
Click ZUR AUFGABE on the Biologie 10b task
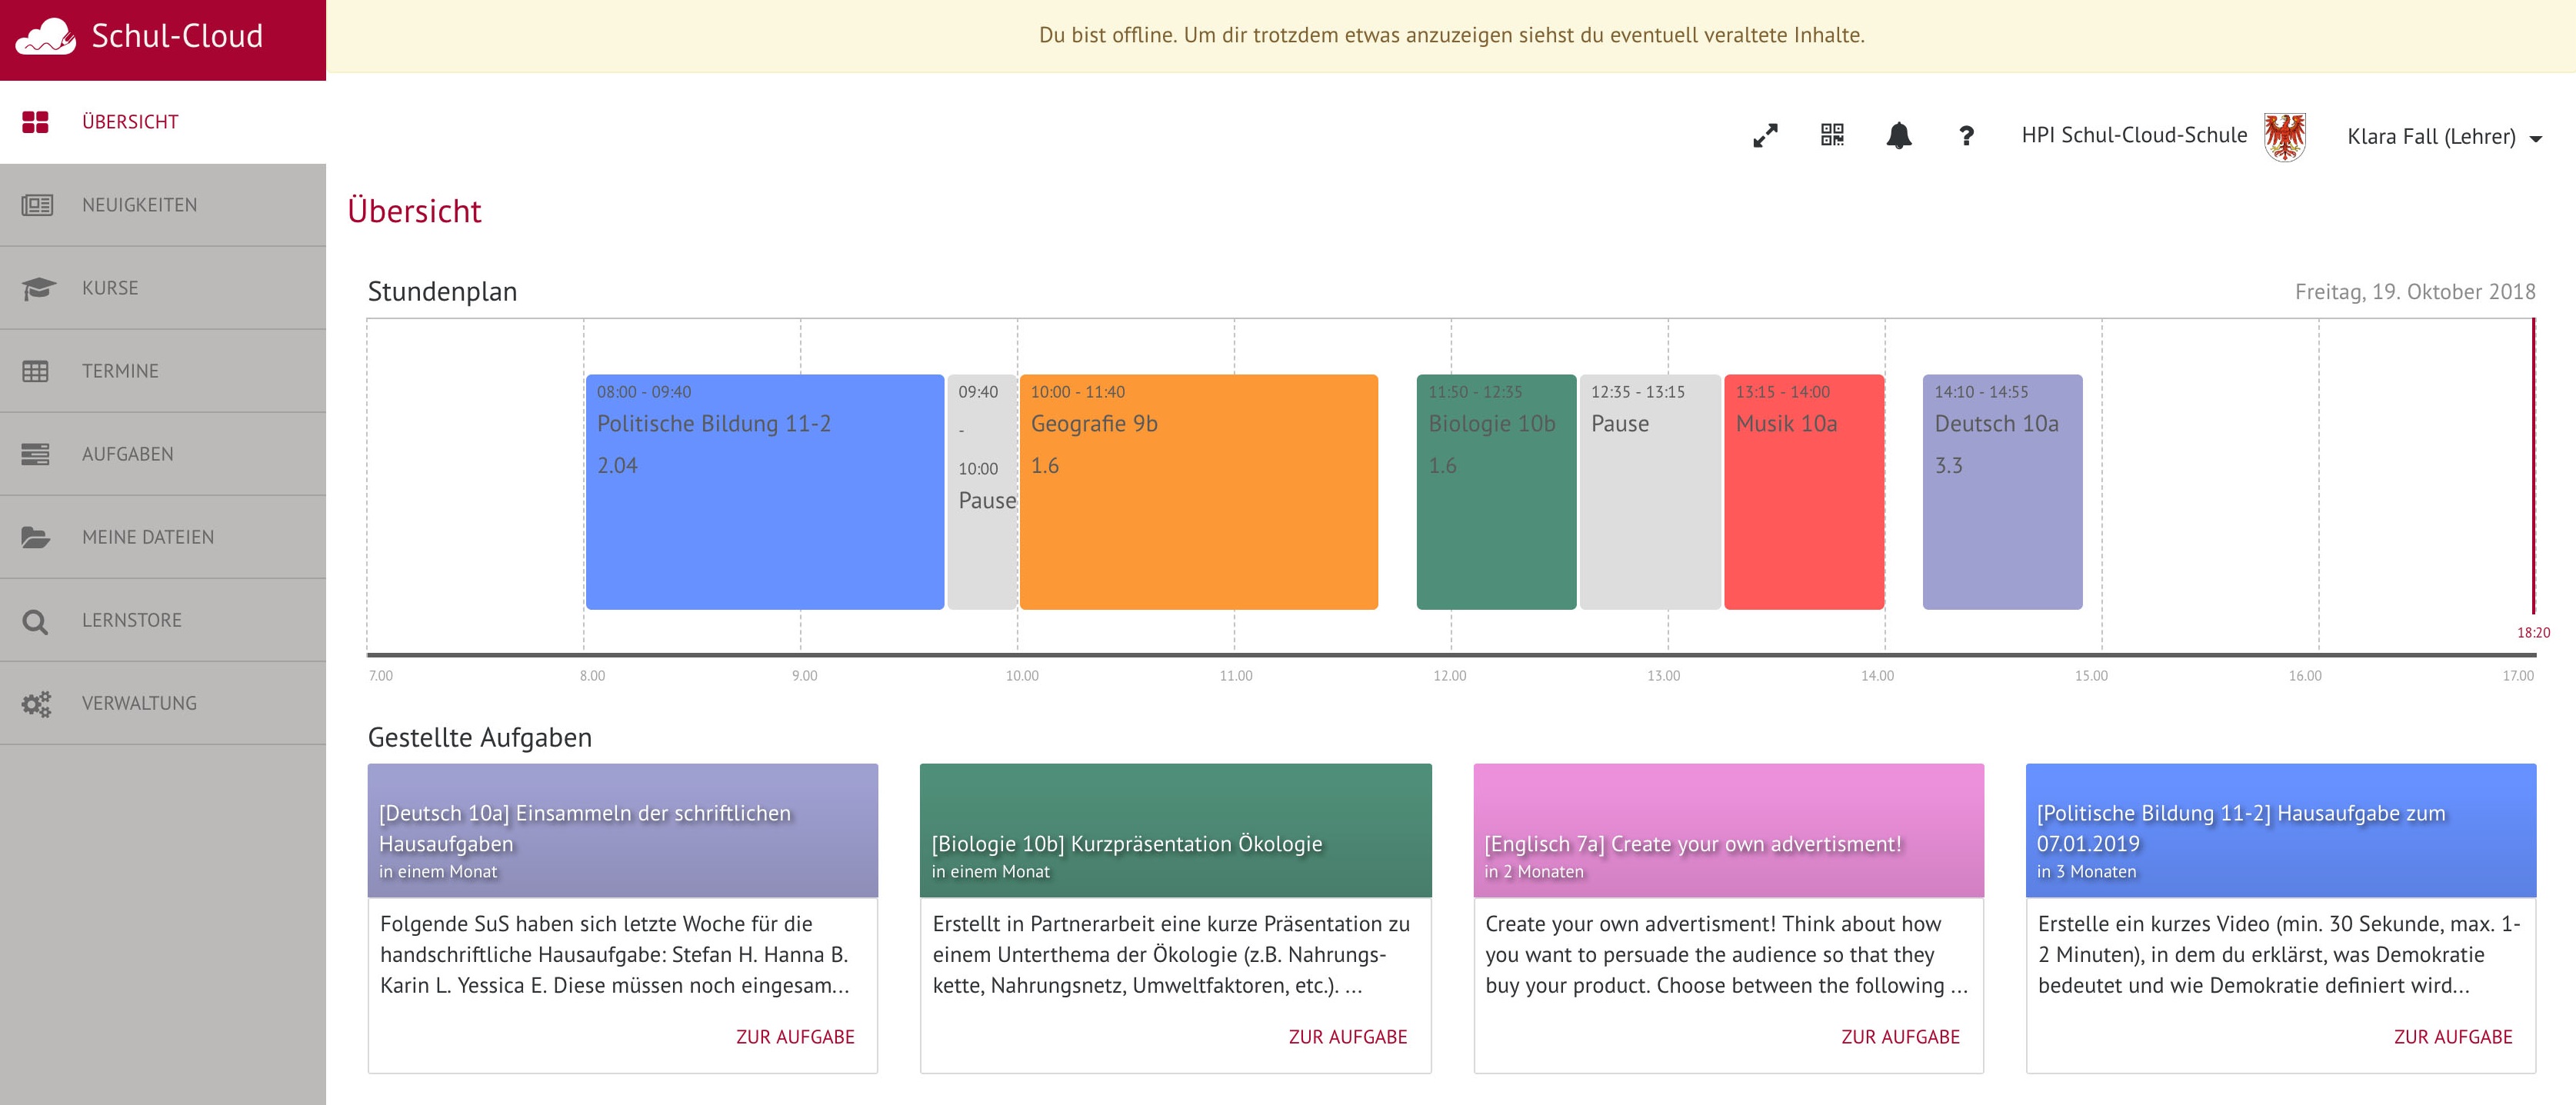coord(1348,1037)
